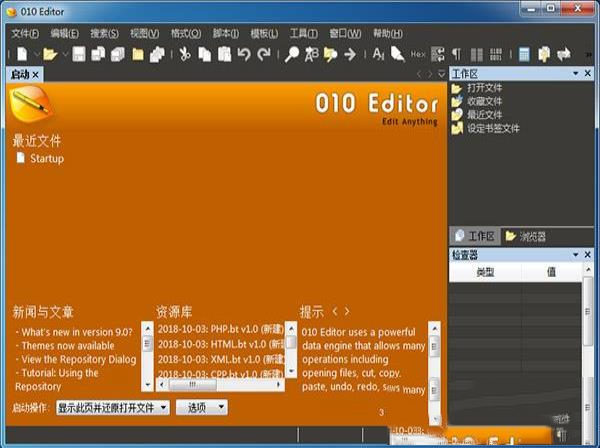
Task: Click the Hex edit mode icon
Action: pyautogui.click(x=418, y=54)
